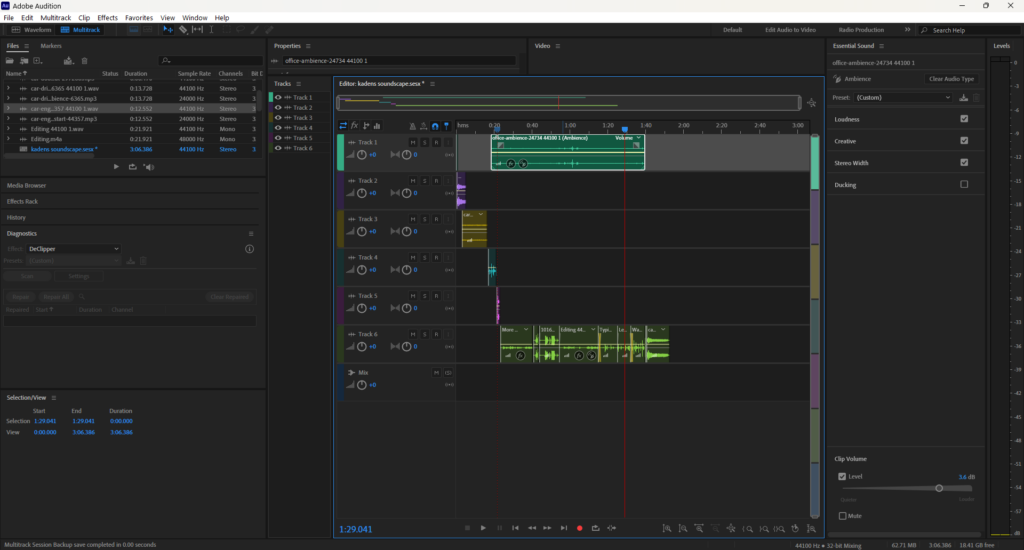Solo Track 3 using the S button

[424, 219]
